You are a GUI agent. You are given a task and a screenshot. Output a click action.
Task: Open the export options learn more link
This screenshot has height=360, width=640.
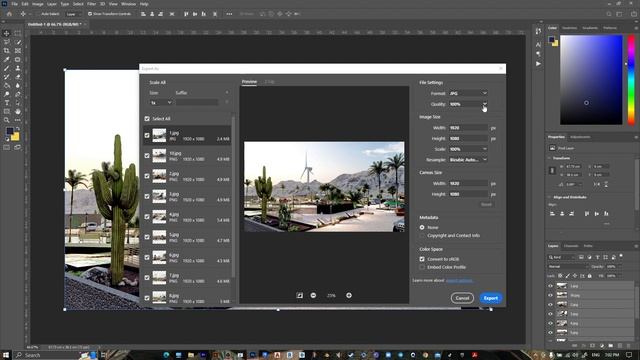[460, 280]
